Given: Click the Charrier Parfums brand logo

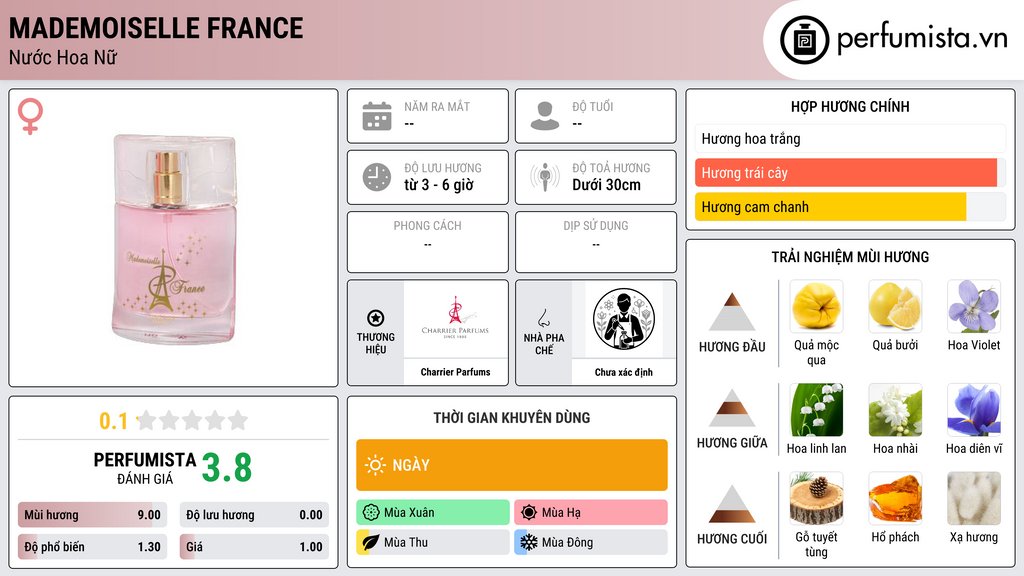Looking at the screenshot, I should (x=455, y=318).
